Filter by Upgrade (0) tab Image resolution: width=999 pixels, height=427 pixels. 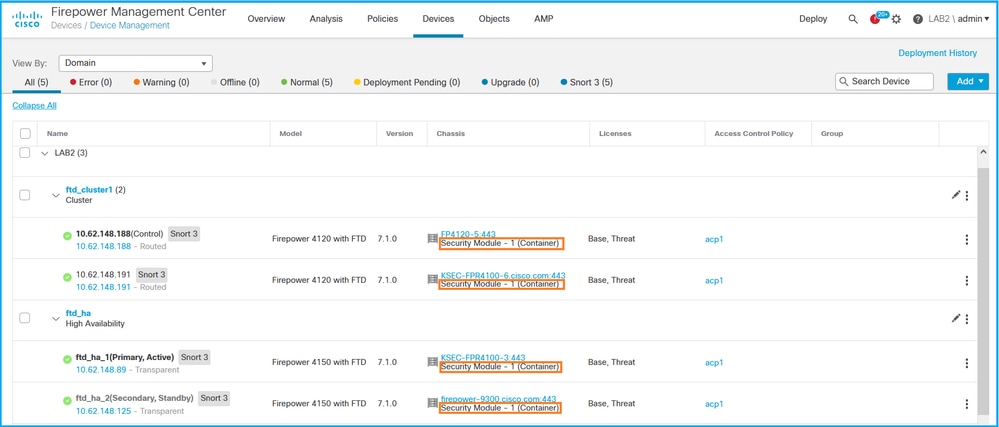pyautogui.click(x=510, y=82)
